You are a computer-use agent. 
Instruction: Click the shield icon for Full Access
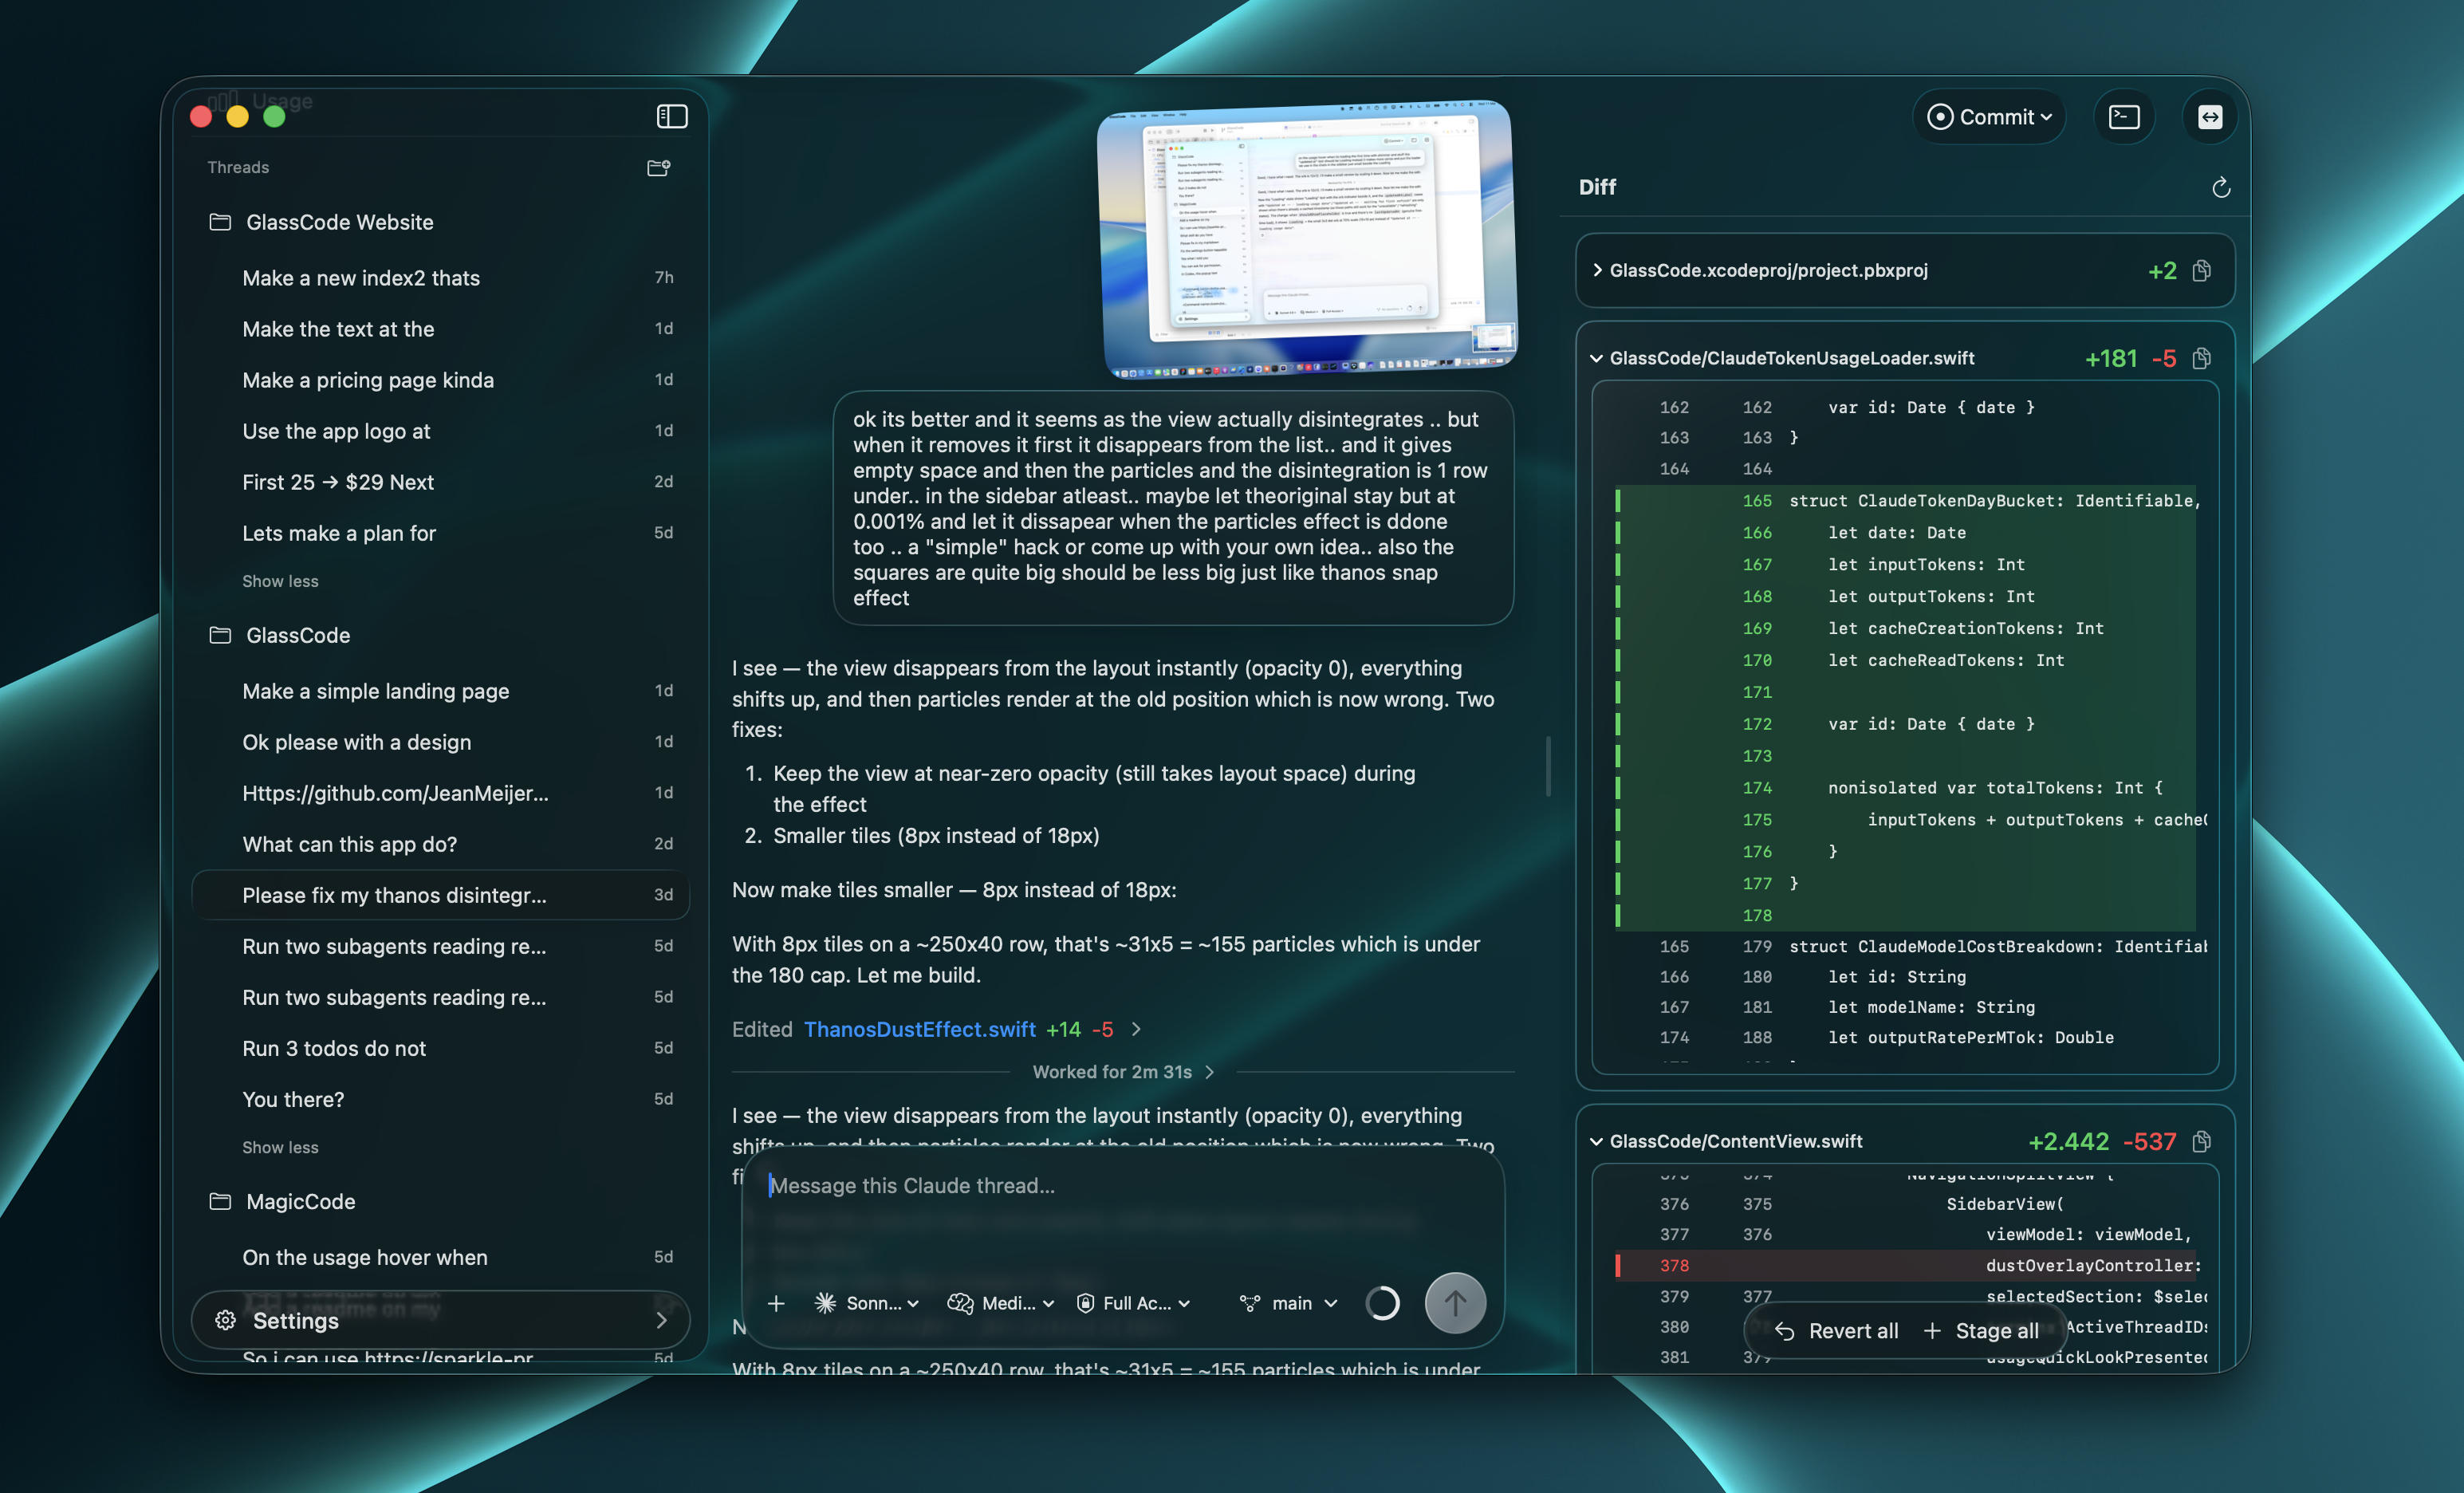coord(1086,1303)
